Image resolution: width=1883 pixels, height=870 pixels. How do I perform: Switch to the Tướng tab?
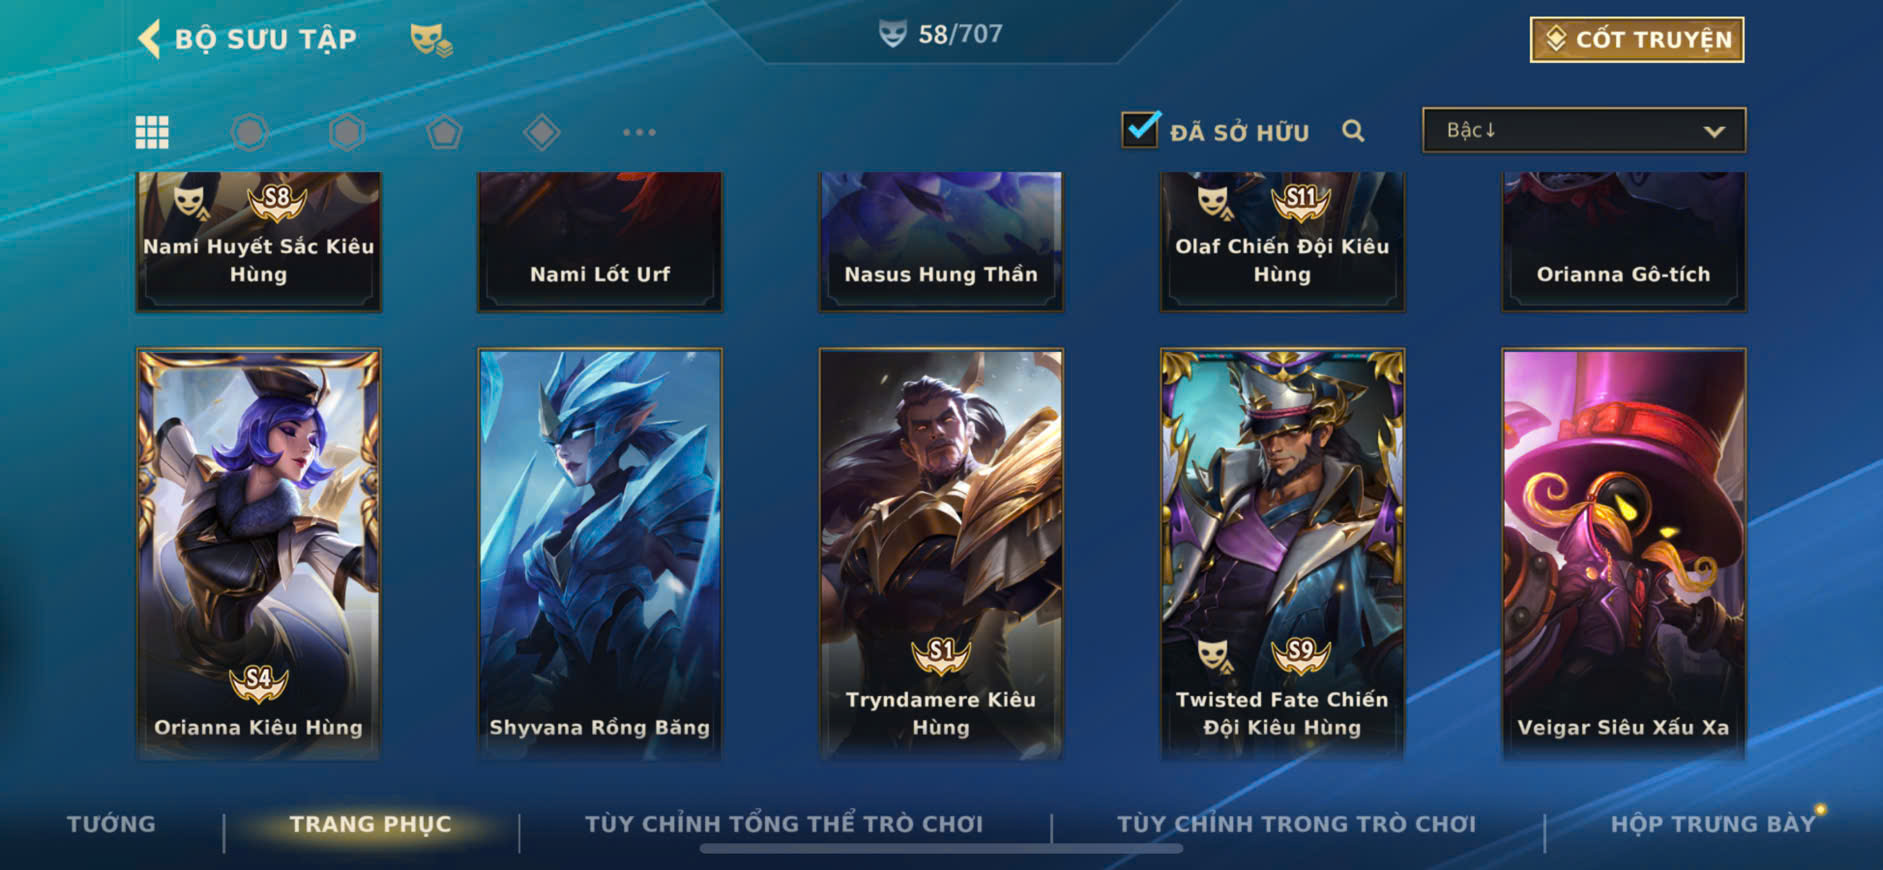(x=111, y=824)
